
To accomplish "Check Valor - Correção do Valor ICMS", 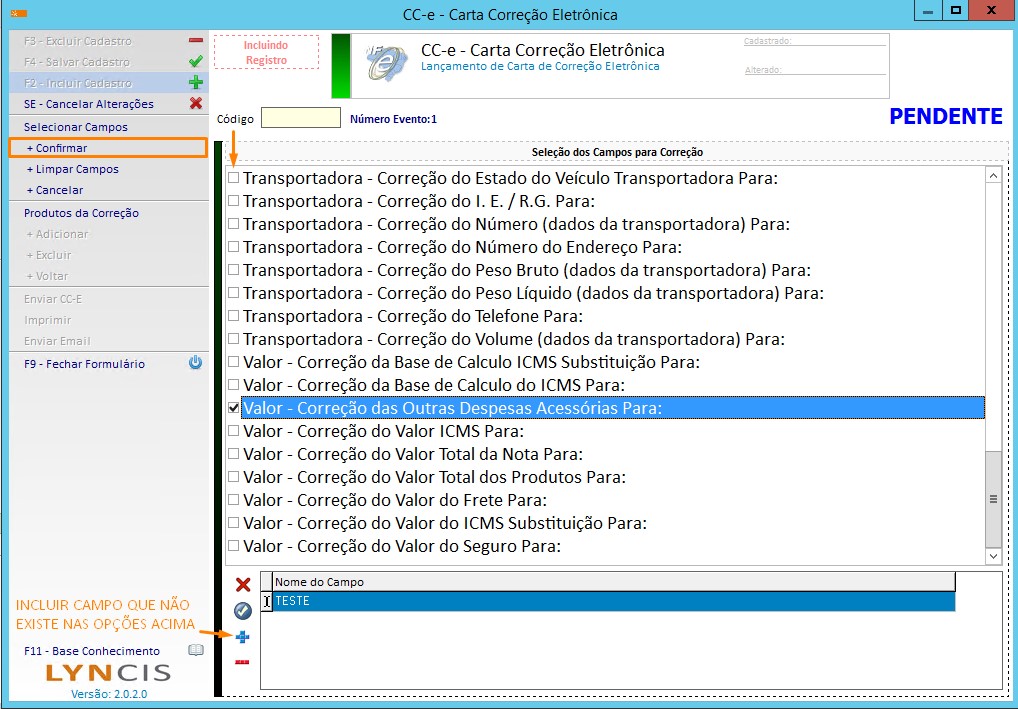I will (234, 431).
